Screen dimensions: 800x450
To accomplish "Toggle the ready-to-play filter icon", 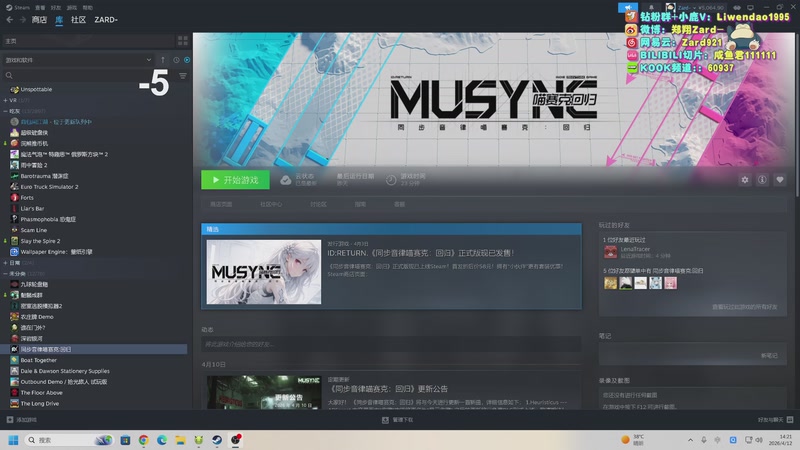I will tap(187, 60).
